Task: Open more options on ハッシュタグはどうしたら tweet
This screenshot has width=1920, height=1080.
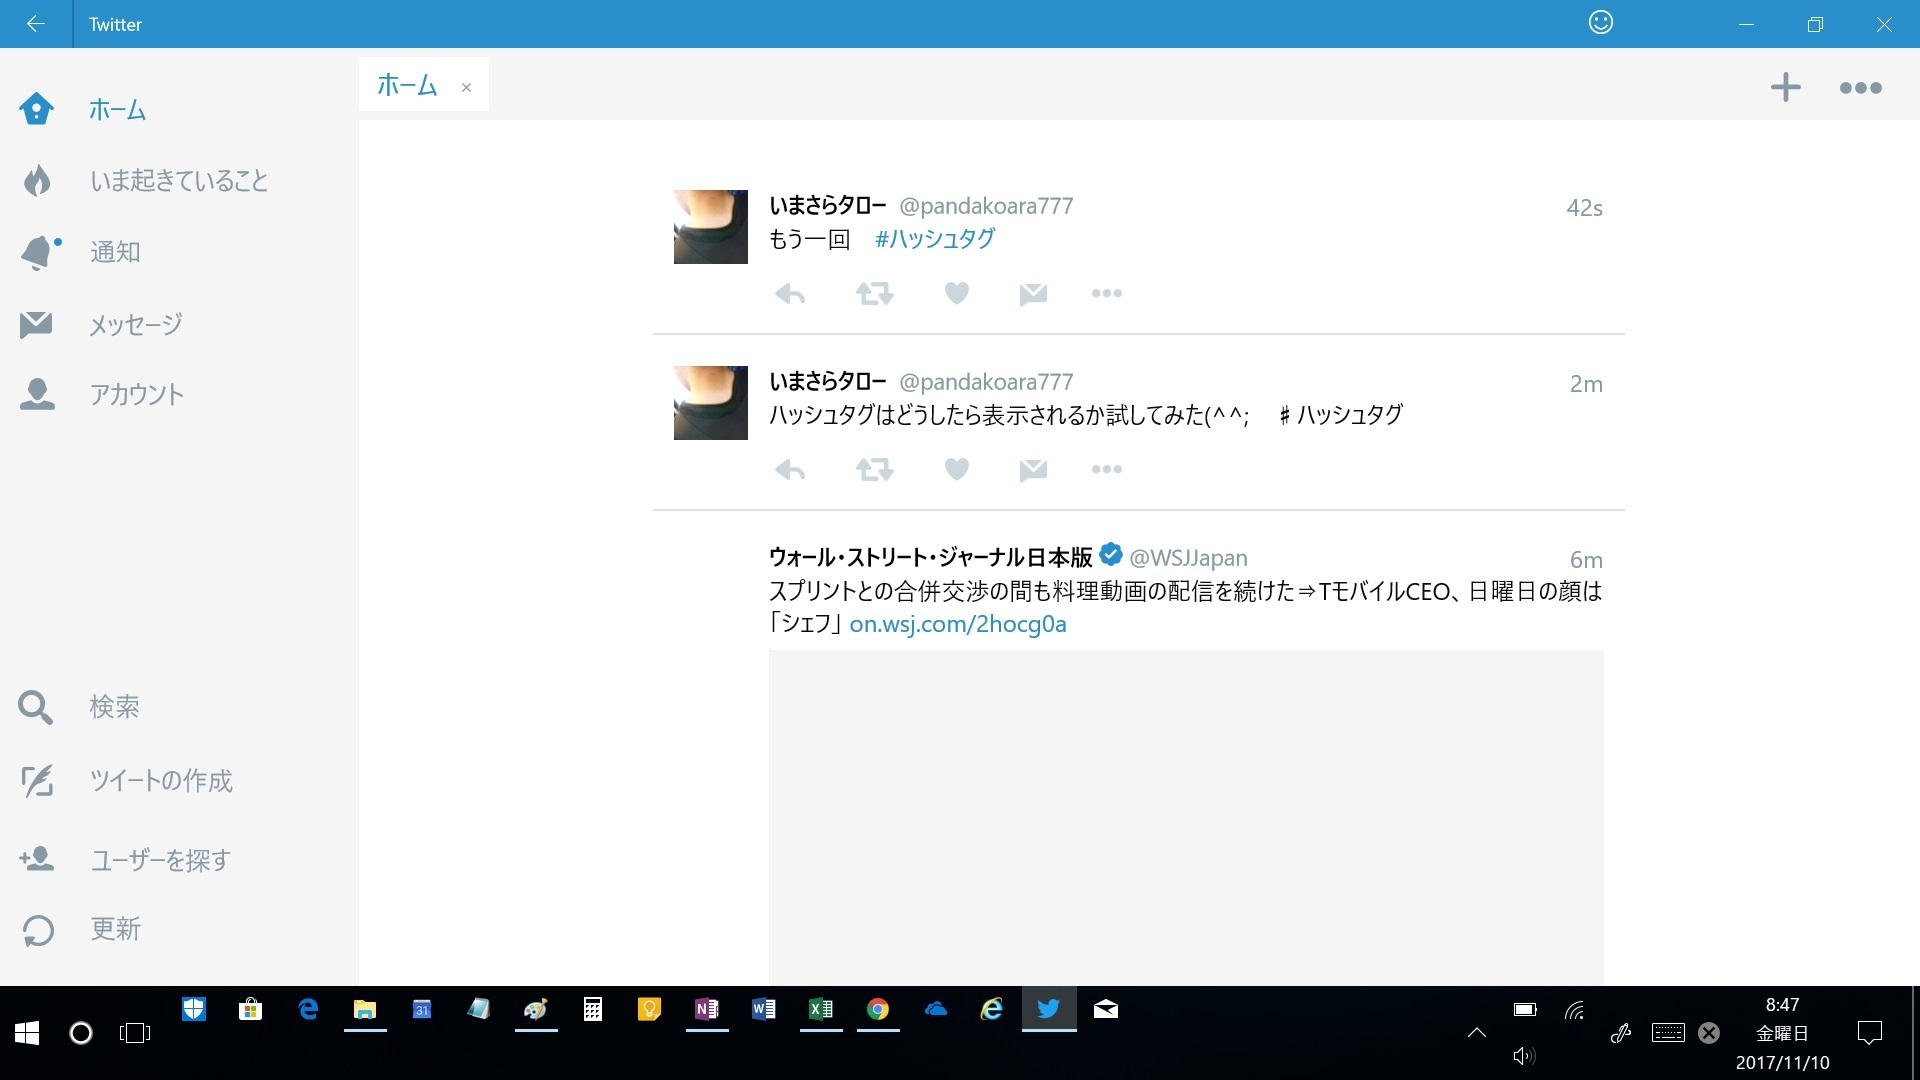Action: [1107, 469]
